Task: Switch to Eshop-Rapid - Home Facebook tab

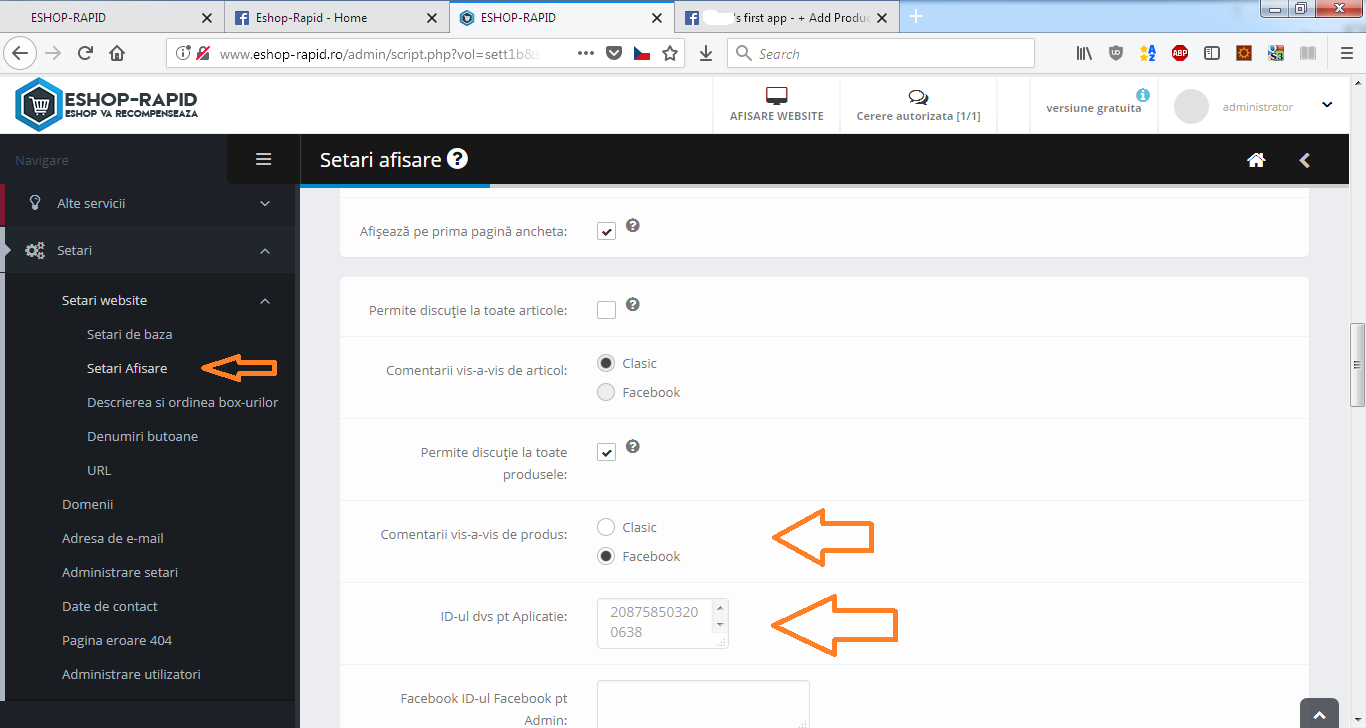Action: [338, 17]
